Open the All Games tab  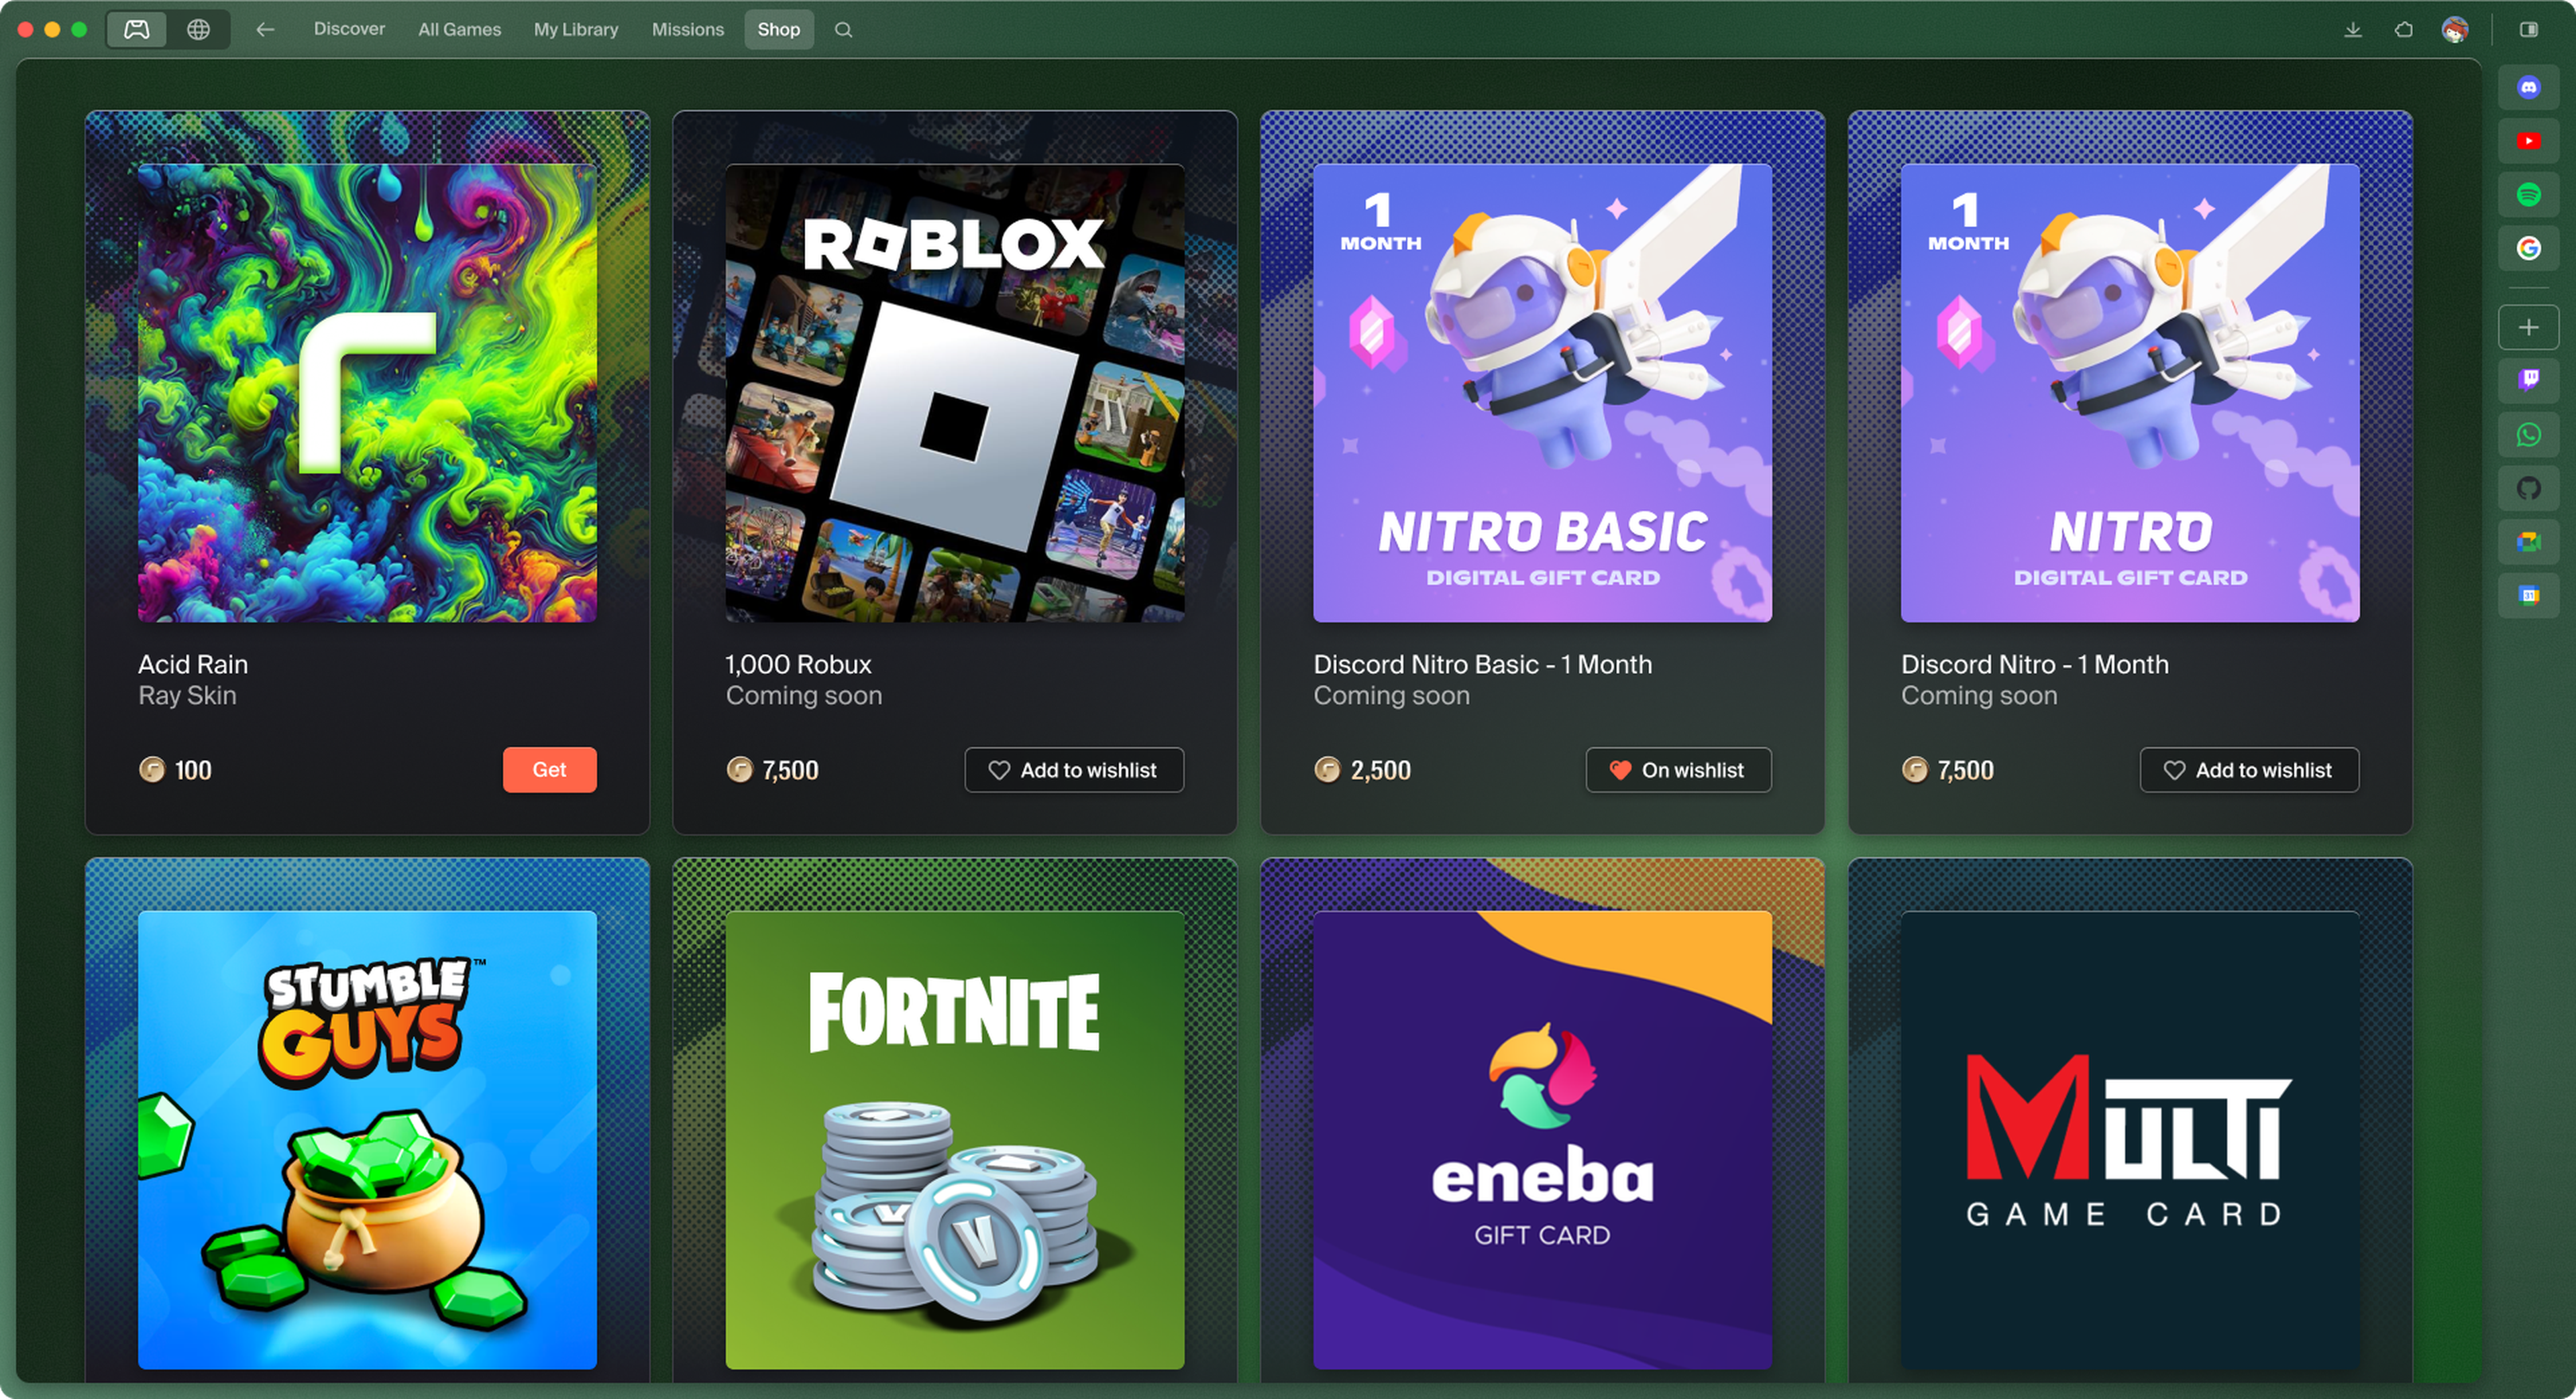[459, 29]
